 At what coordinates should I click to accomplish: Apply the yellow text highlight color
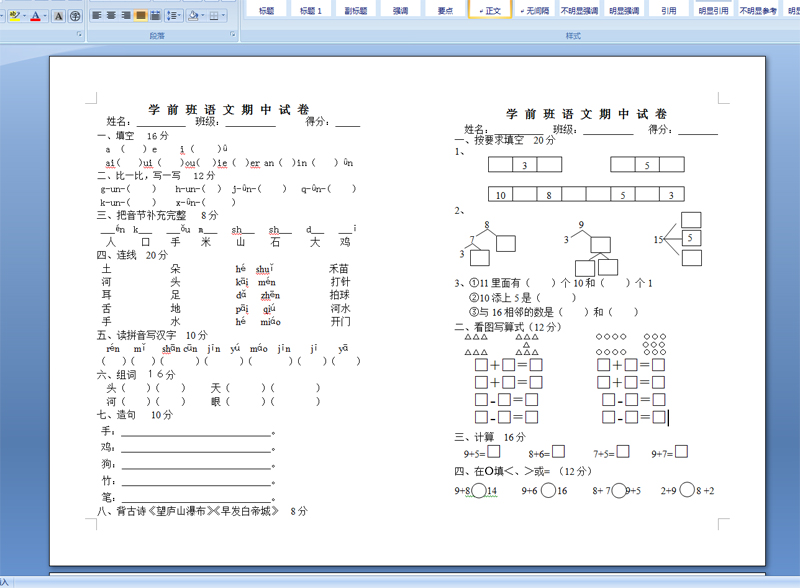(x=14, y=16)
